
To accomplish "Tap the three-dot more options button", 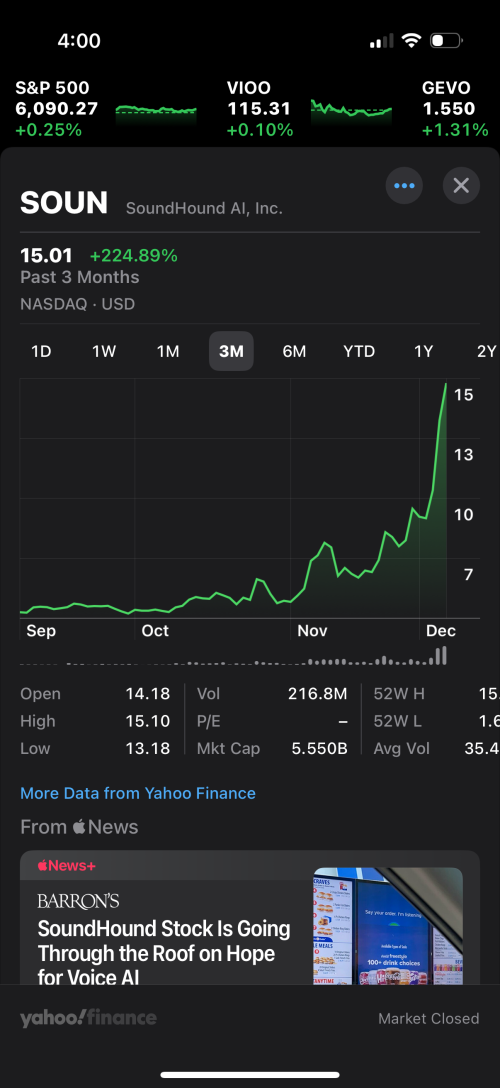I will [404, 185].
